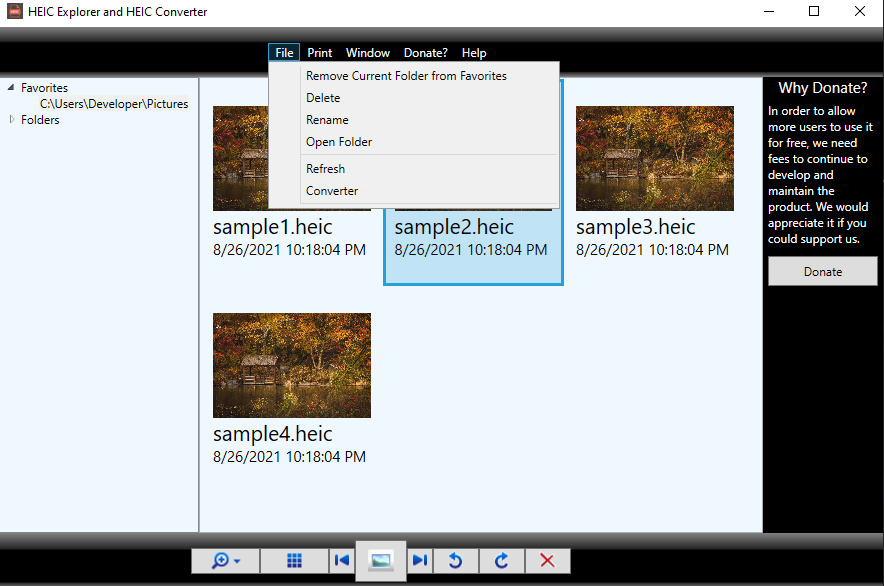
Task: Open the zoom magnifier dropdown in bottom toolbar
Action: [x=225, y=561]
